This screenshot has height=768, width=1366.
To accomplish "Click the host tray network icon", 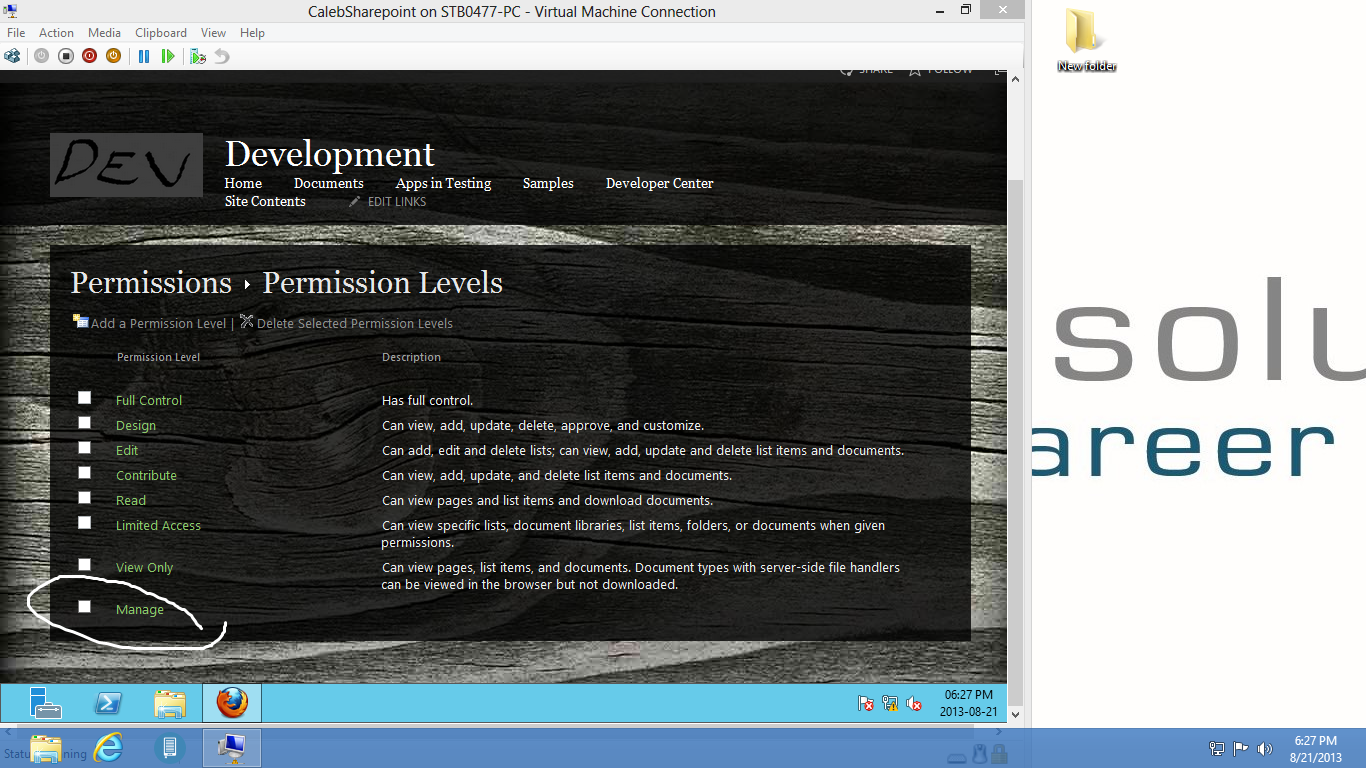I will 1217,748.
